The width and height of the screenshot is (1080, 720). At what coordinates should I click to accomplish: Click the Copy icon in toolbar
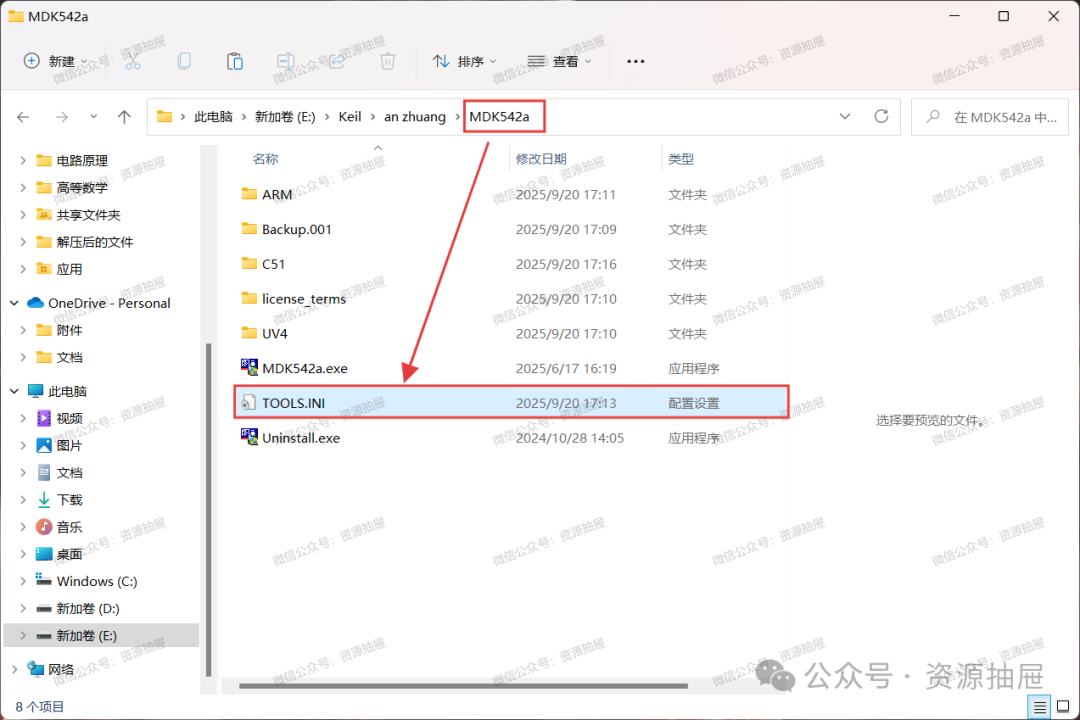(x=184, y=61)
